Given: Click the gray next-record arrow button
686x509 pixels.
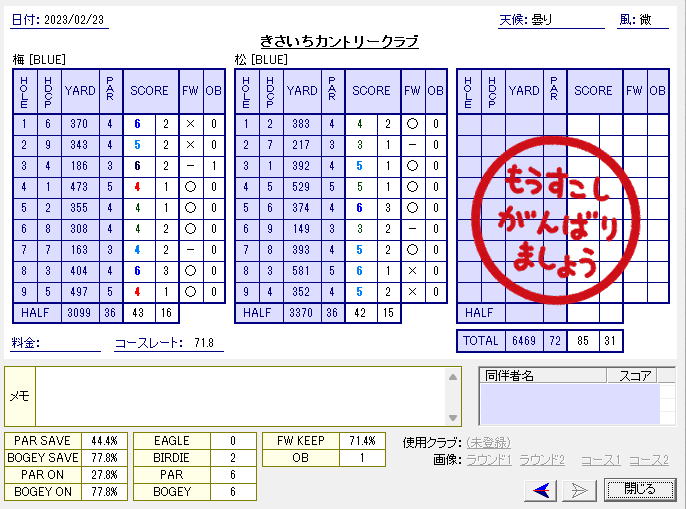Looking at the screenshot, I should (579, 490).
